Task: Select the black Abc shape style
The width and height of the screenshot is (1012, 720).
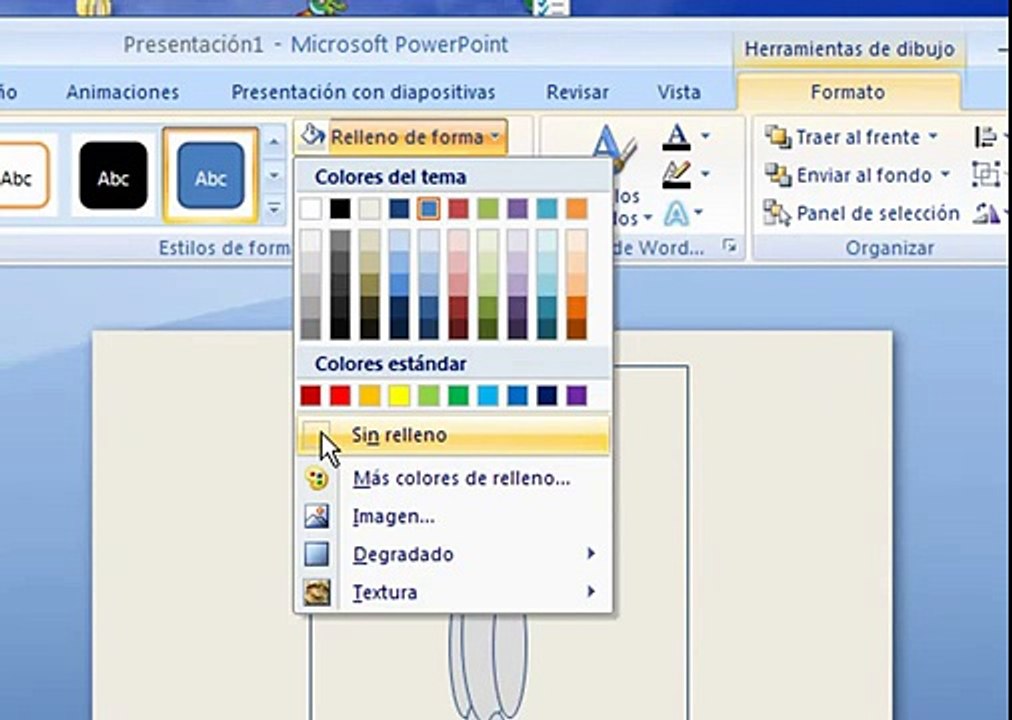Action: [113, 176]
